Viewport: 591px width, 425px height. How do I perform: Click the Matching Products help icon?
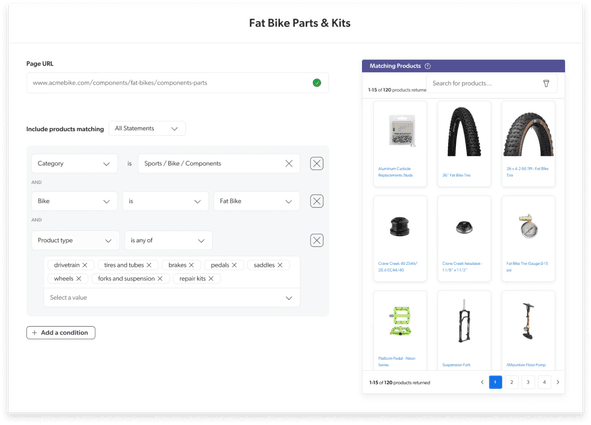428,66
